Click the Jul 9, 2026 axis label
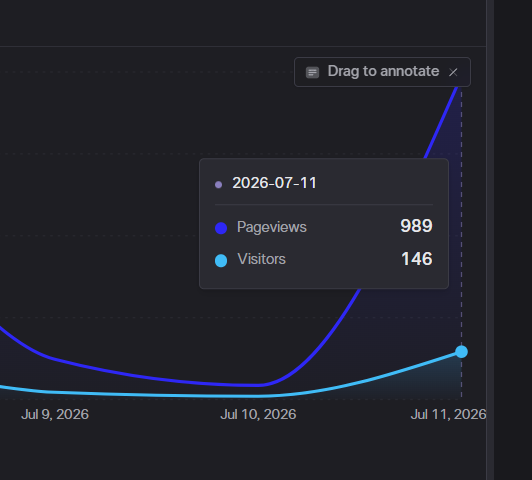The width and height of the screenshot is (532, 480). [55, 414]
